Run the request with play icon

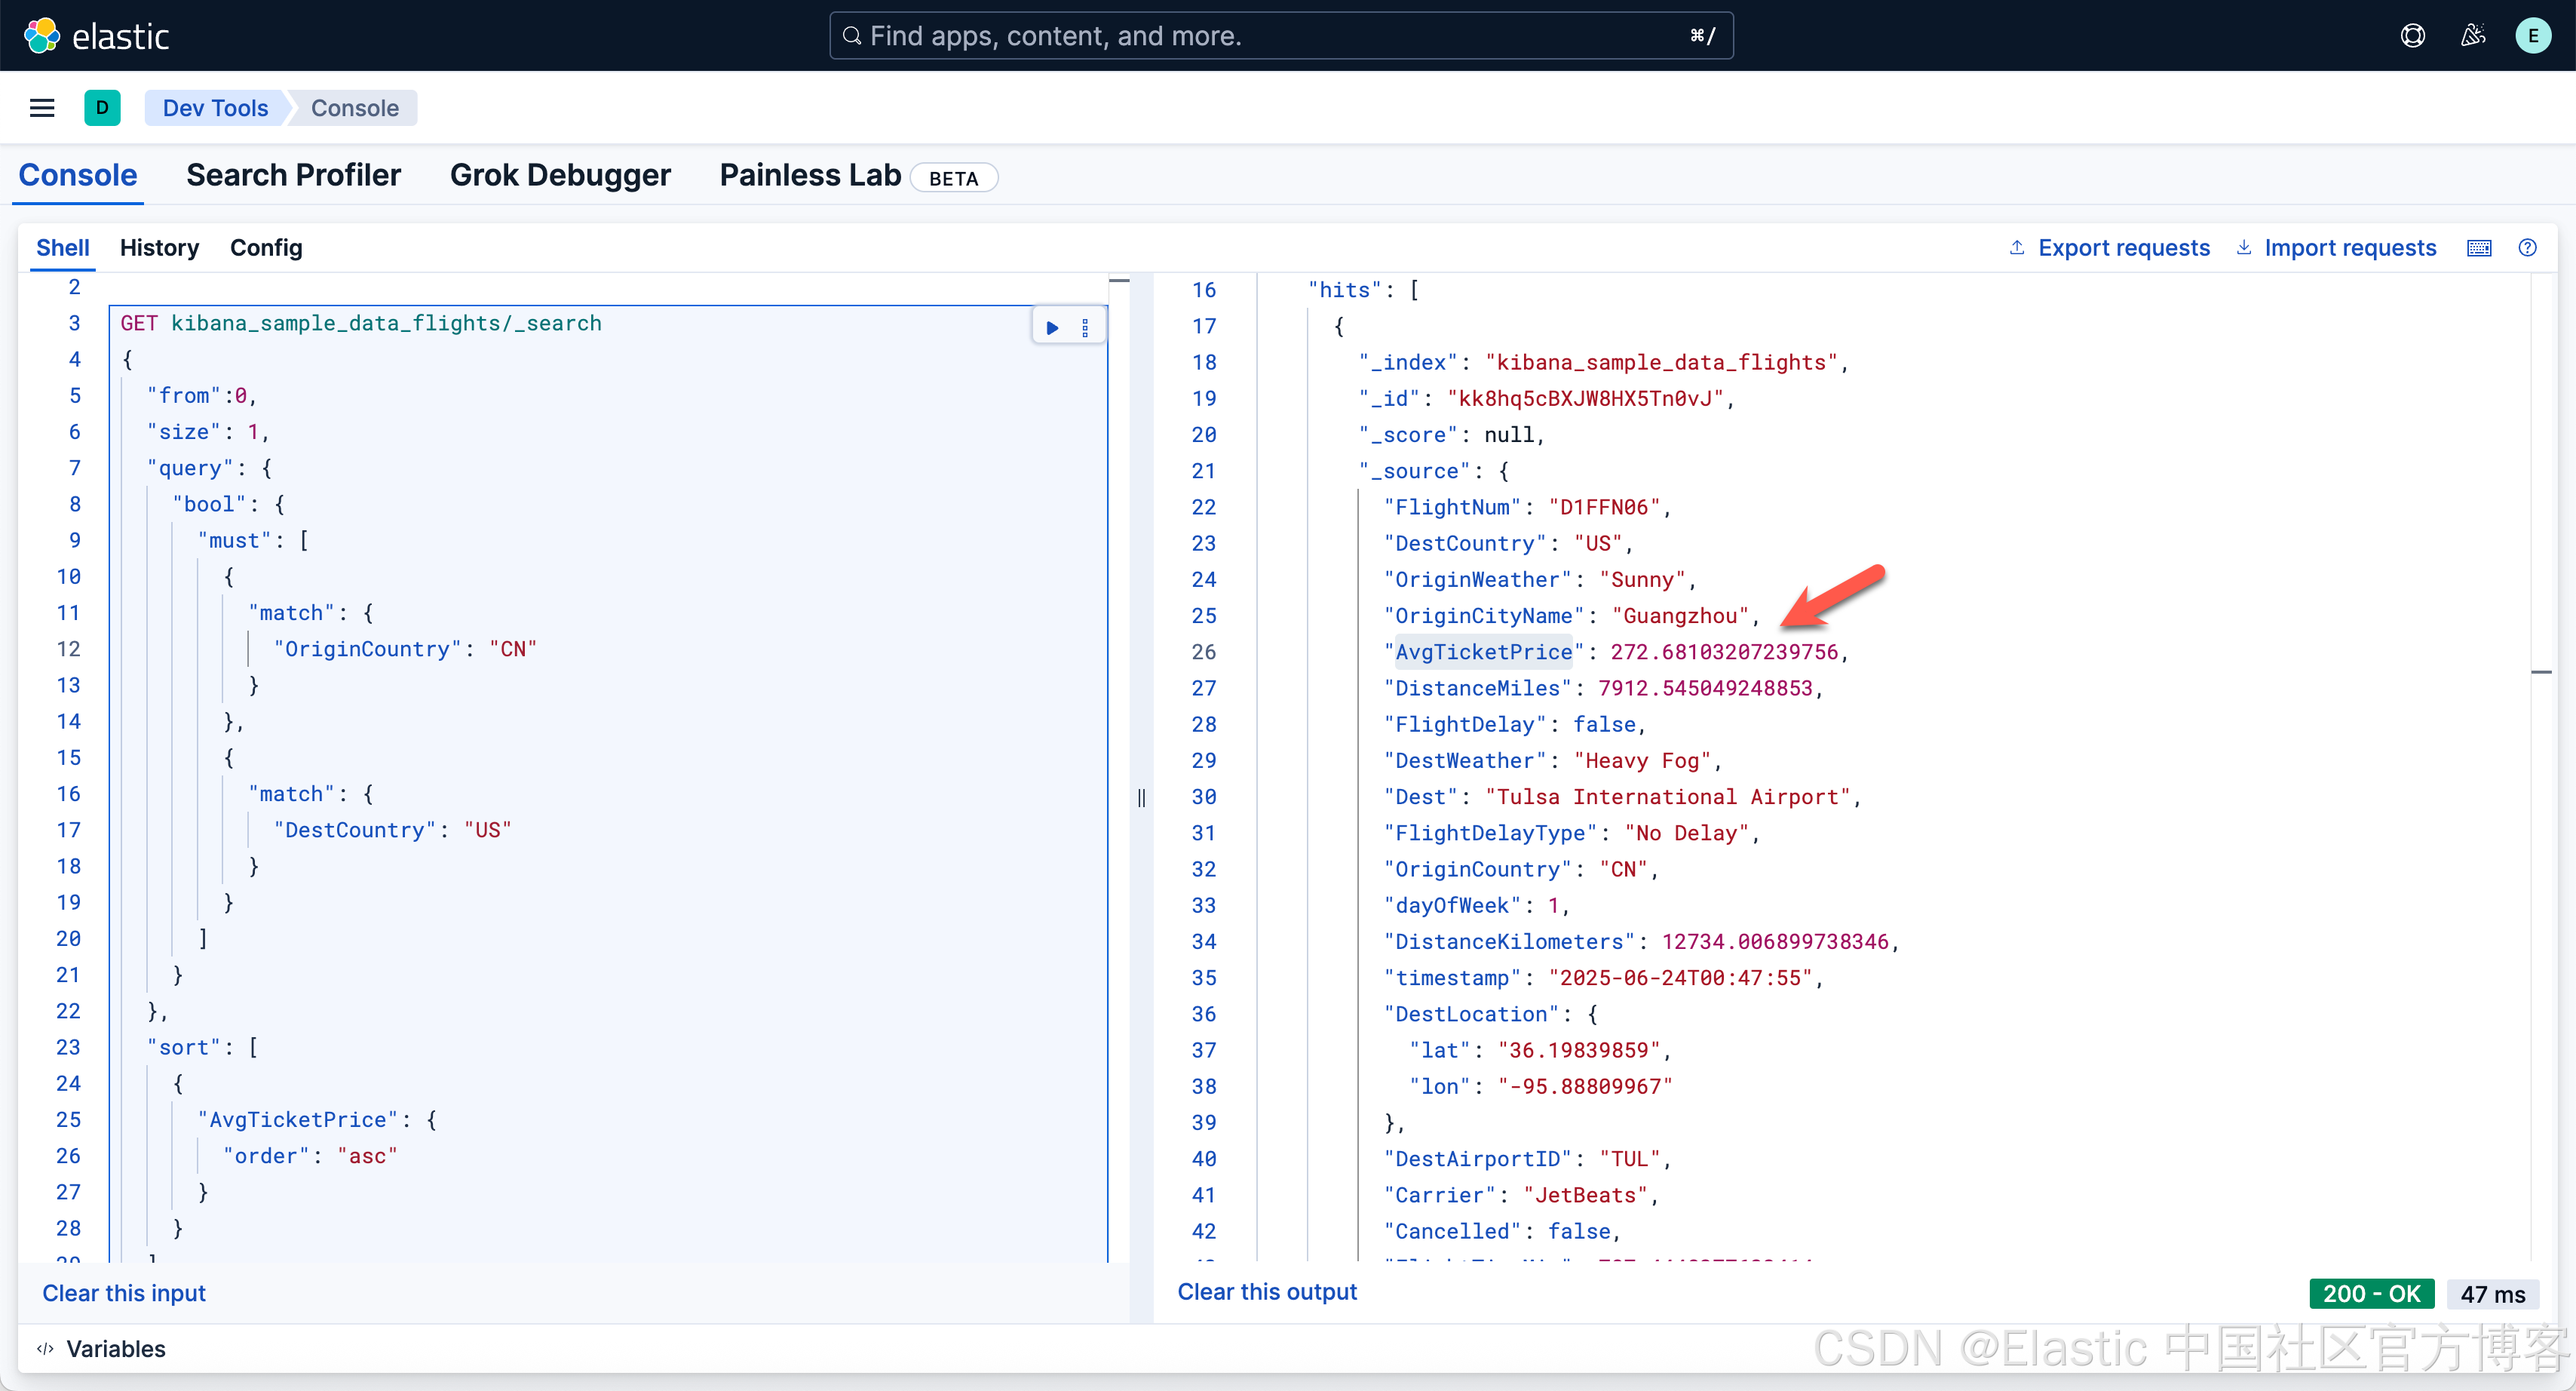(x=1052, y=328)
